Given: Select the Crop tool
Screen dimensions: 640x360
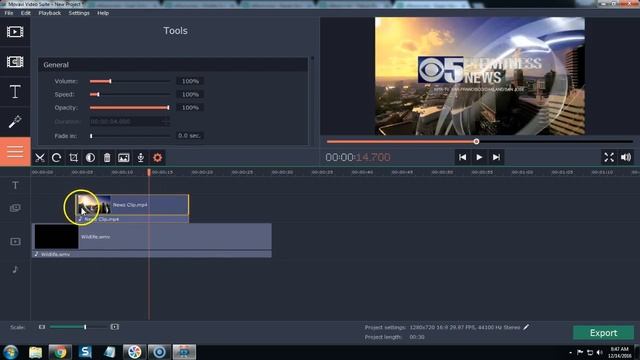Looking at the screenshot, I should pos(73,158).
